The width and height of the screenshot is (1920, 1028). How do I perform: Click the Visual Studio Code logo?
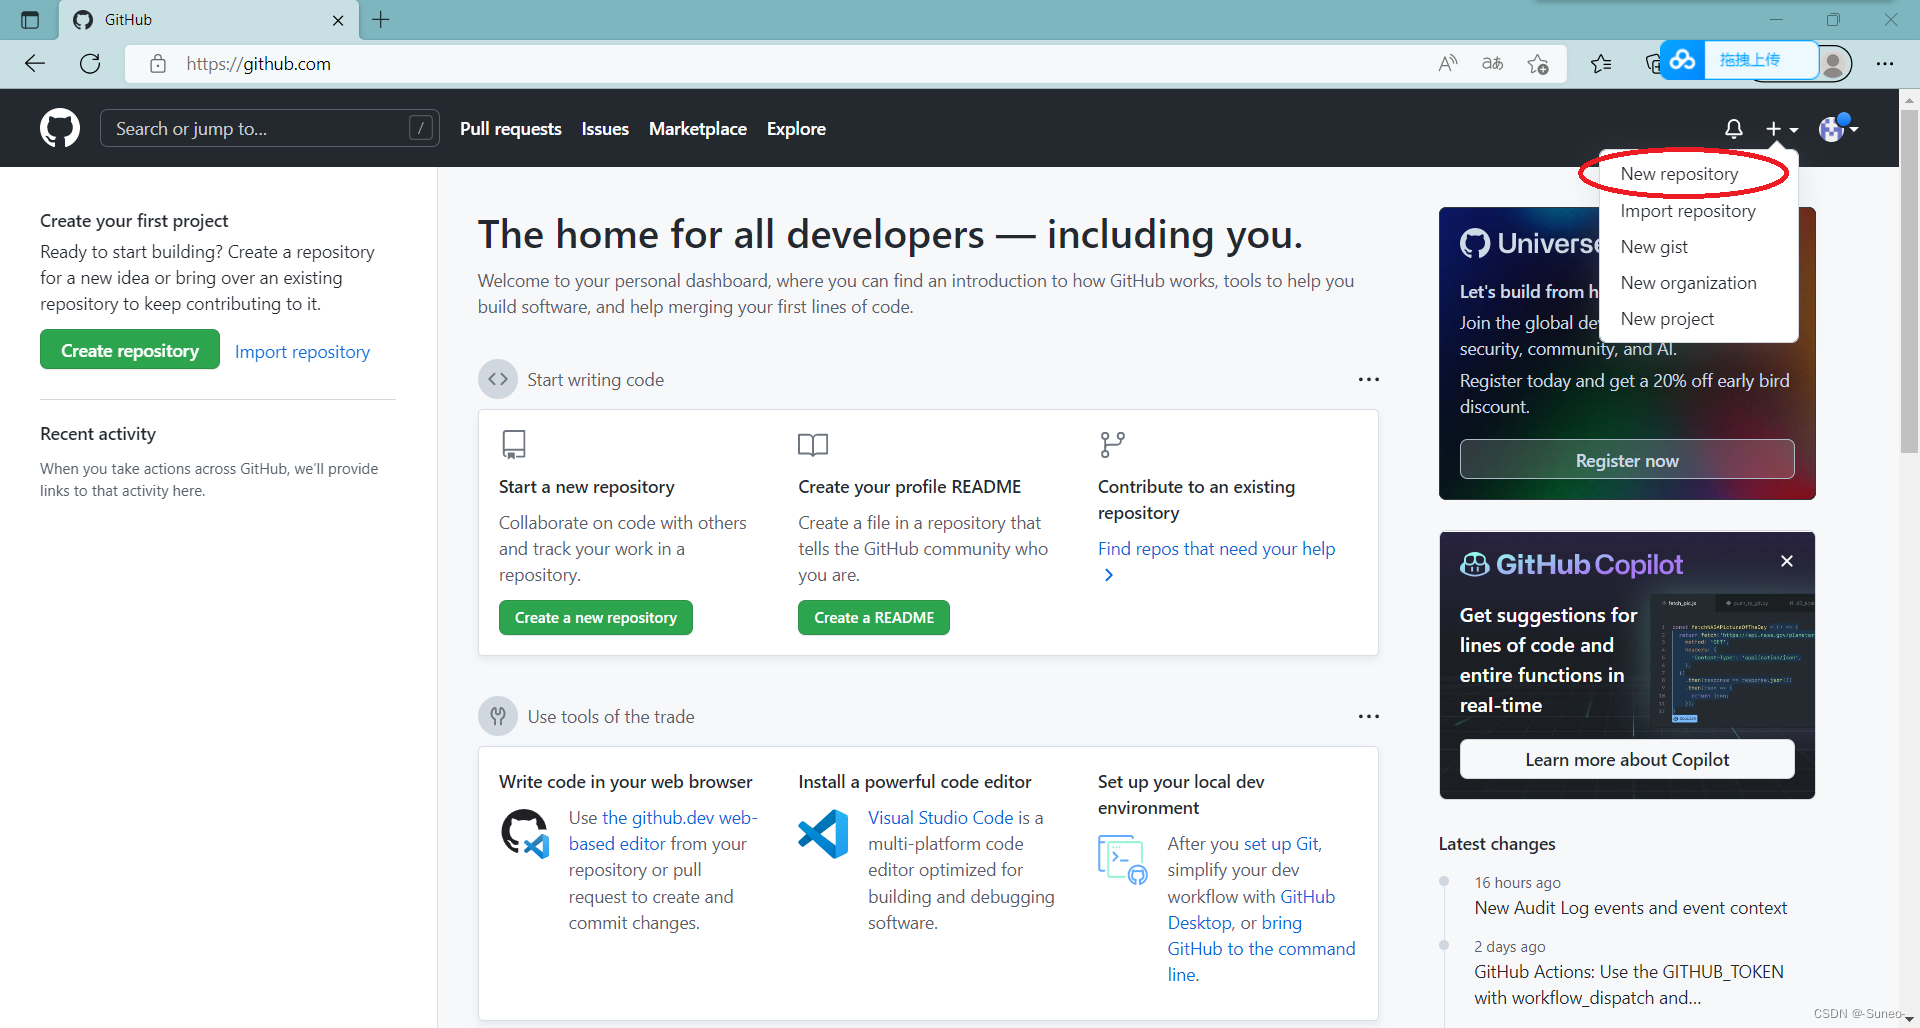(824, 834)
